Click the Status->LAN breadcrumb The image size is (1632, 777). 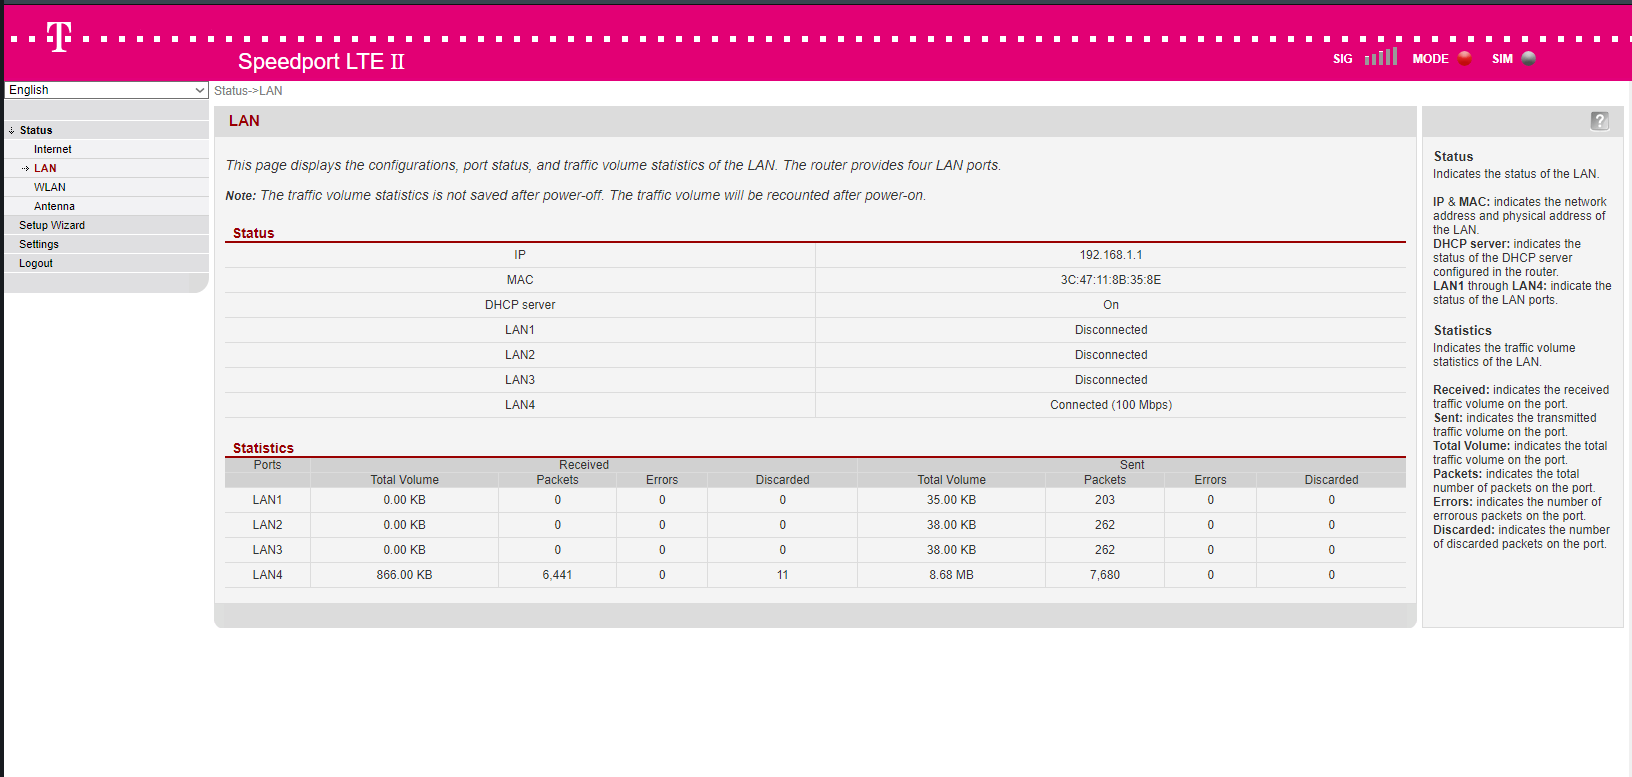[x=248, y=91]
